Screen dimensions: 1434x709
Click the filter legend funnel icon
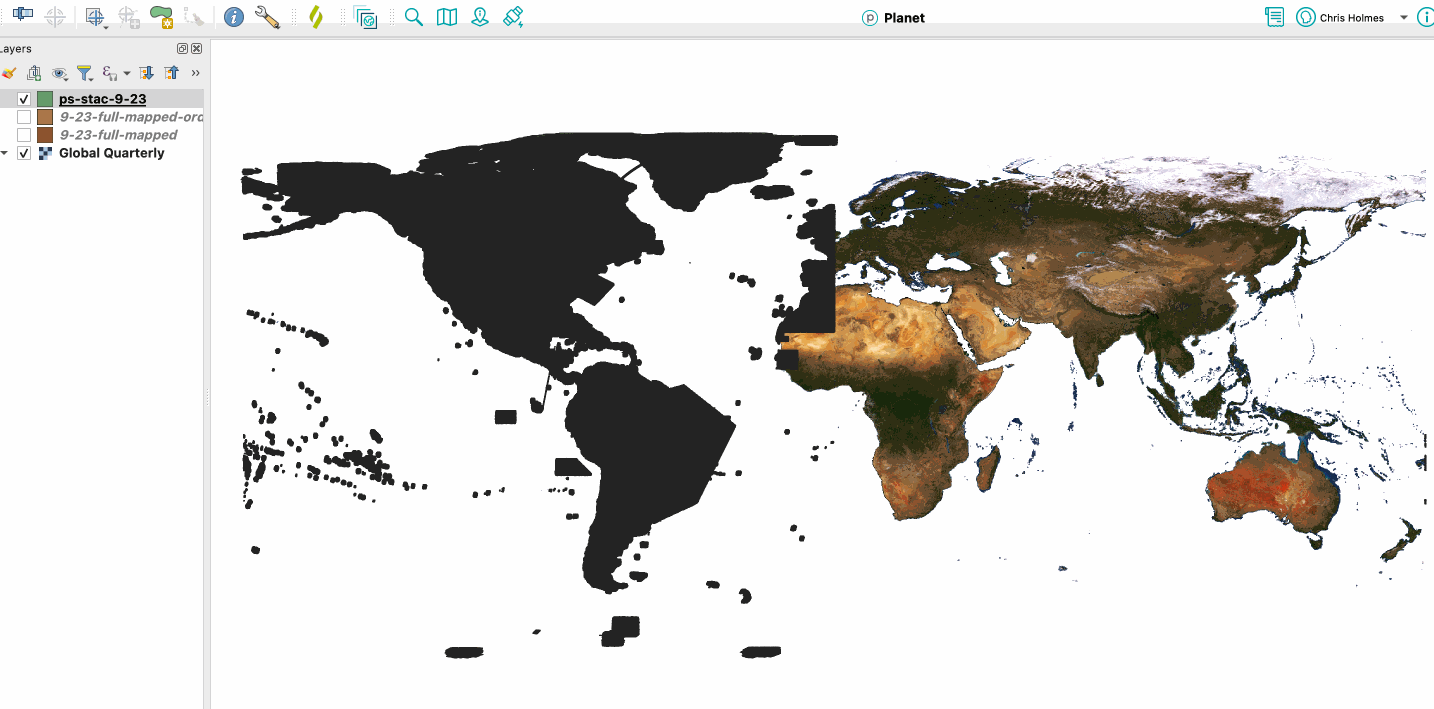point(85,73)
